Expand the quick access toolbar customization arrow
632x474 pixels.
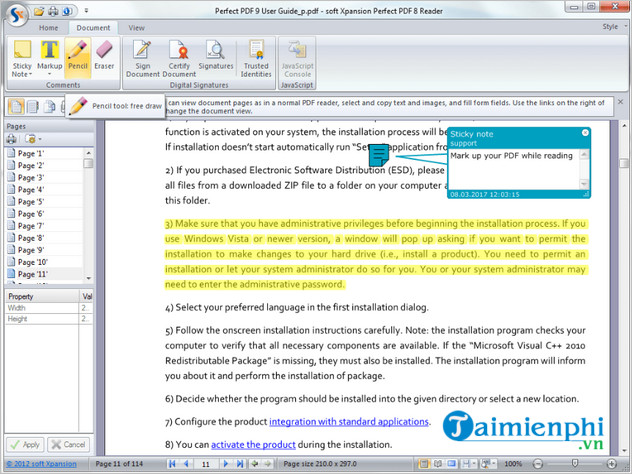point(86,11)
